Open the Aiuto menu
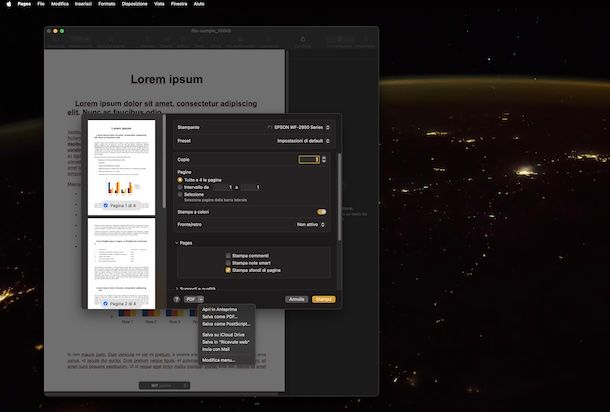Image resolution: width=610 pixels, height=412 pixels. (199, 4)
